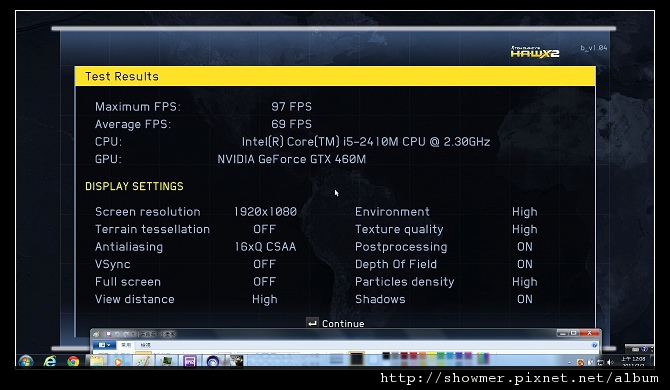Open Windows Explorer folder on taskbar
Screen dimensions: 670x390
tap(97, 361)
